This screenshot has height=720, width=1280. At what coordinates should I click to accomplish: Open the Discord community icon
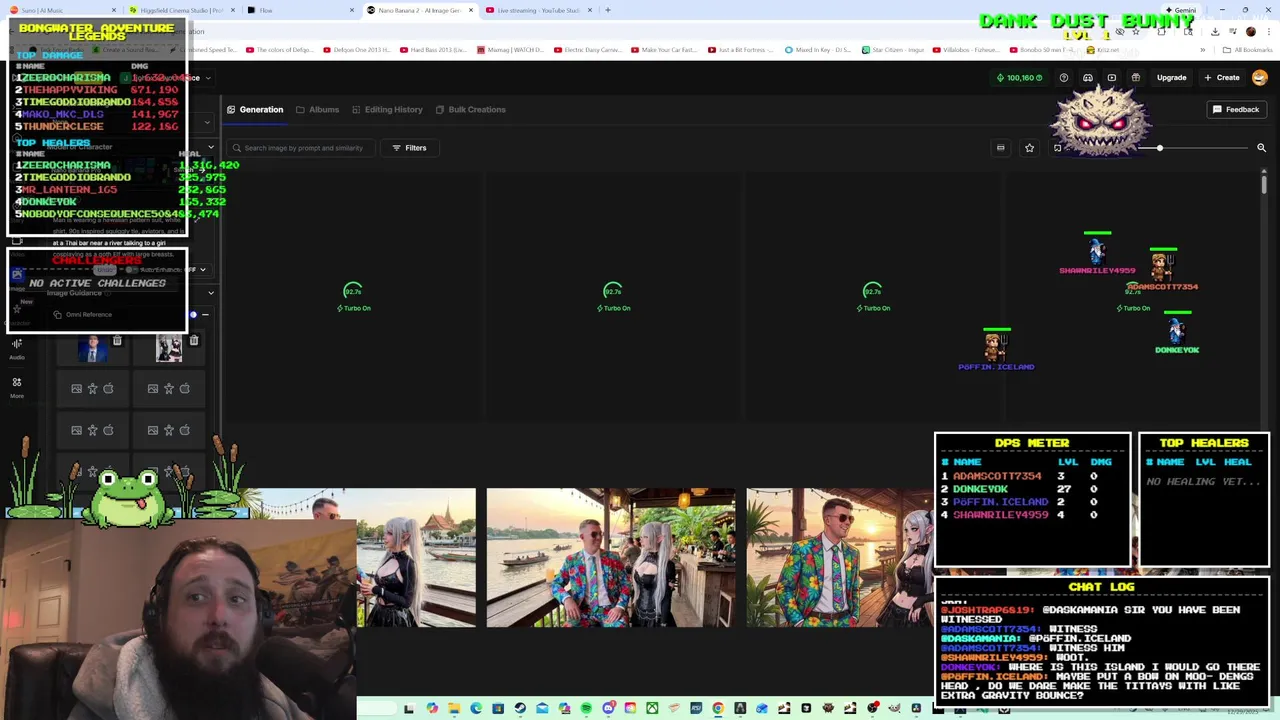coord(1088,78)
